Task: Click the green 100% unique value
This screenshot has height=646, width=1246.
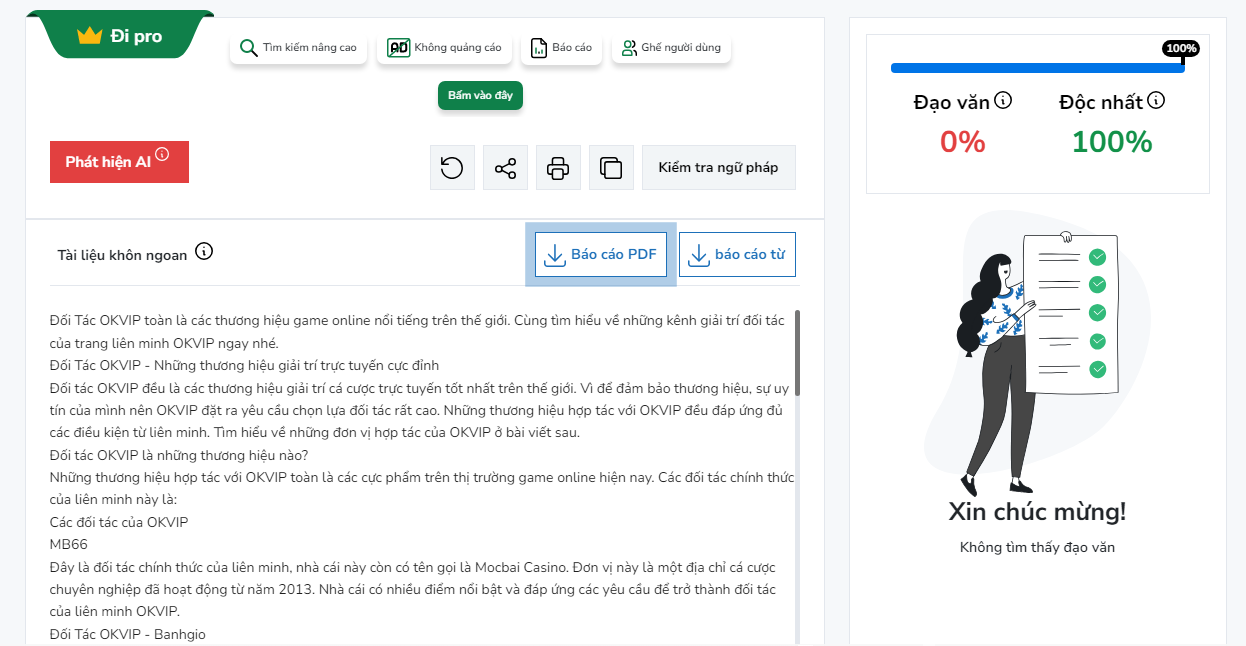Action: click(x=1112, y=142)
